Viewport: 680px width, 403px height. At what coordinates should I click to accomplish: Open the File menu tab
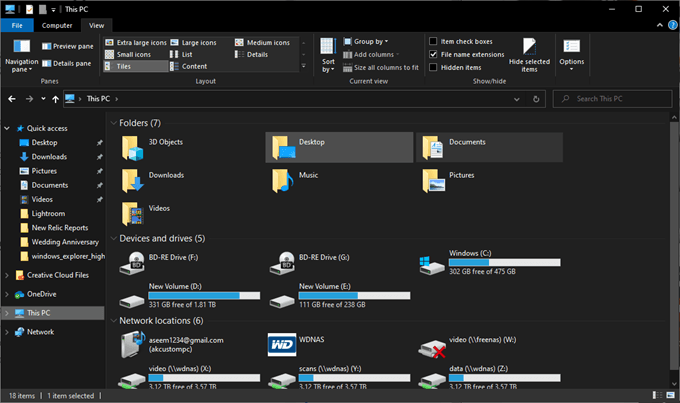[x=17, y=24]
